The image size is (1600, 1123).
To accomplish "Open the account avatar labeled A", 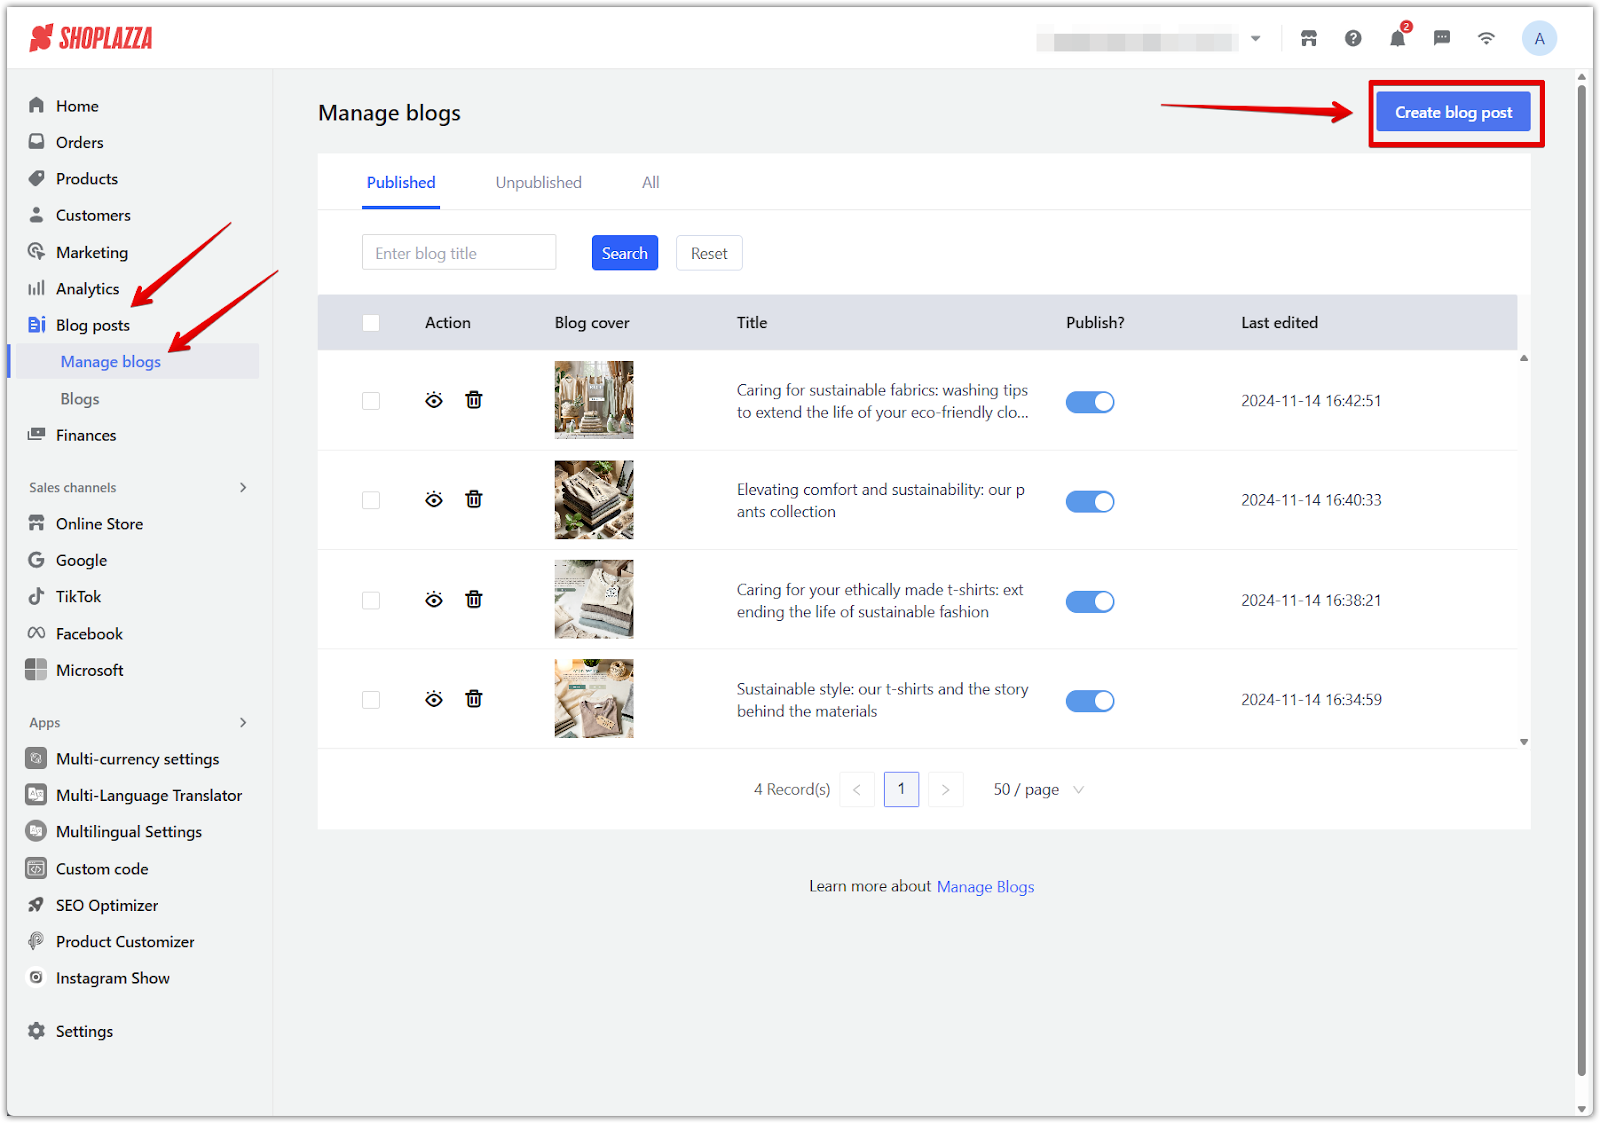I will 1539,38.
